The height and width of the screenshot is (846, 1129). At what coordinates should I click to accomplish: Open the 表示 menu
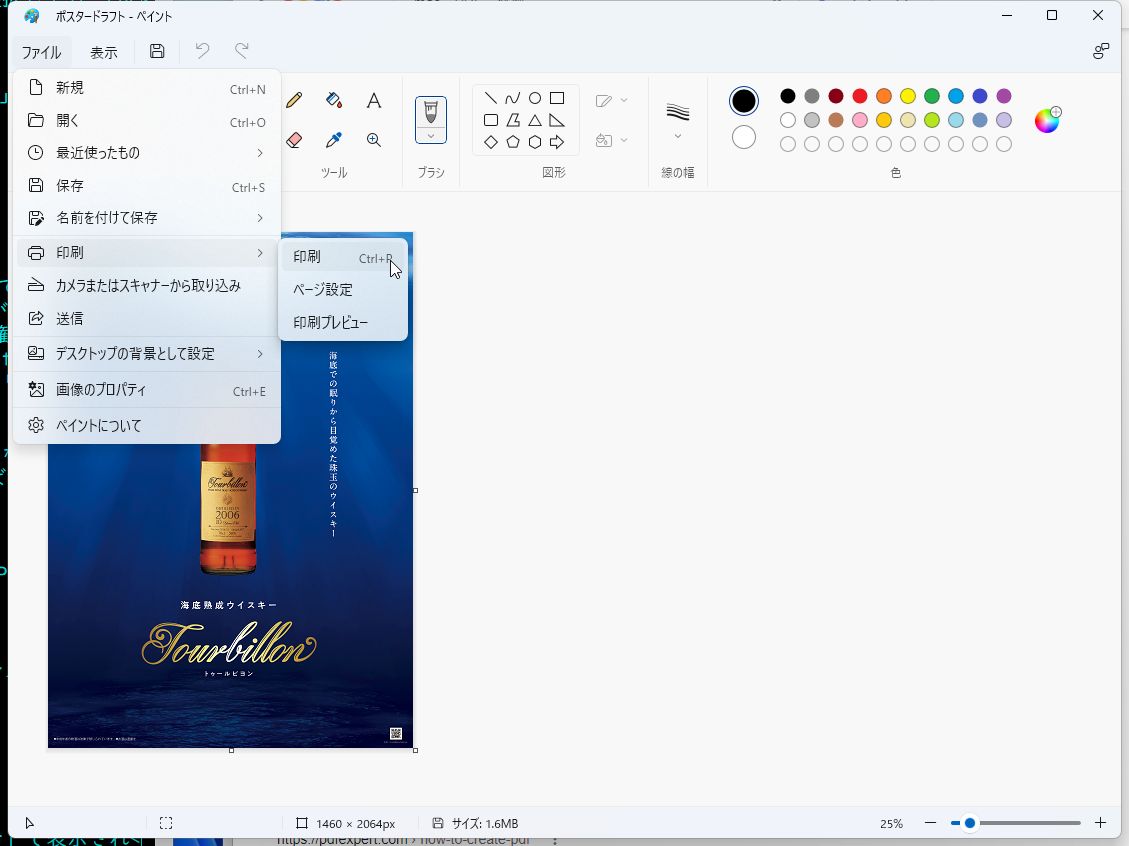[x=103, y=51]
